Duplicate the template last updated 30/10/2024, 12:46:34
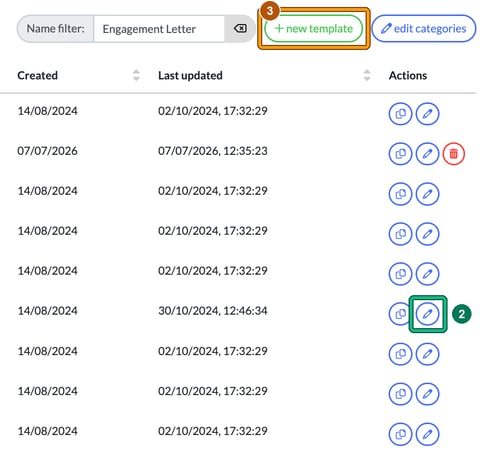 click(x=399, y=314)
